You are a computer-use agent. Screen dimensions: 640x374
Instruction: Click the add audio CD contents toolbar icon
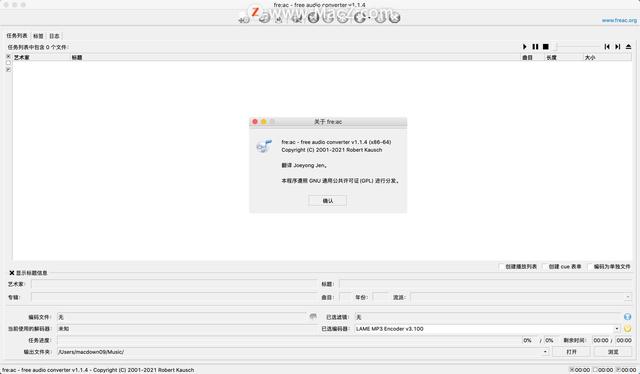(264, 18)
